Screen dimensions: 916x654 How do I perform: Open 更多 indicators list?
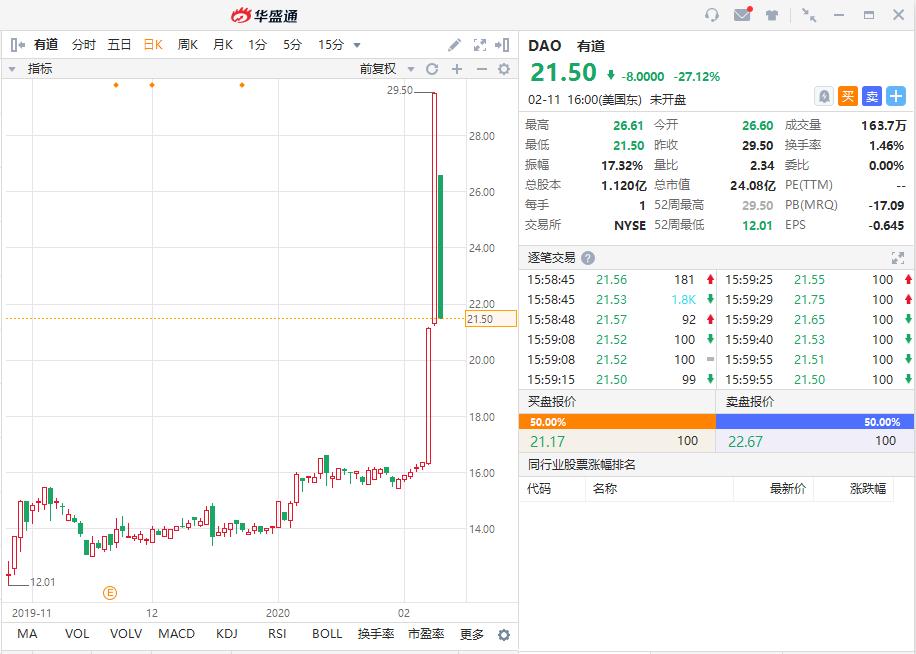point(472,634)
